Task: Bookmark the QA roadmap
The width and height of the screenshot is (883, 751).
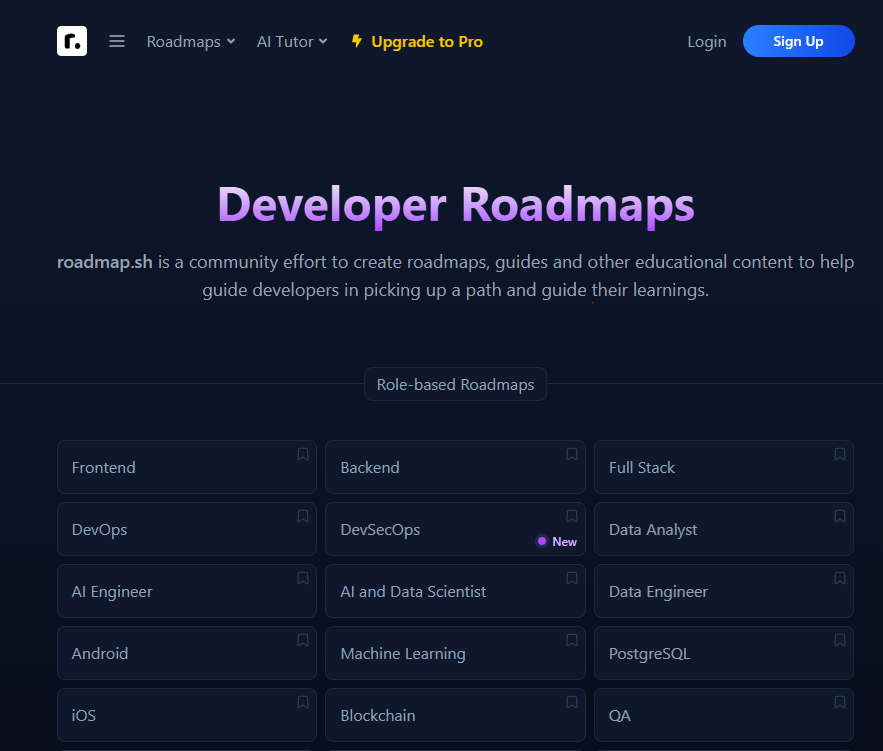Action: 840,702
